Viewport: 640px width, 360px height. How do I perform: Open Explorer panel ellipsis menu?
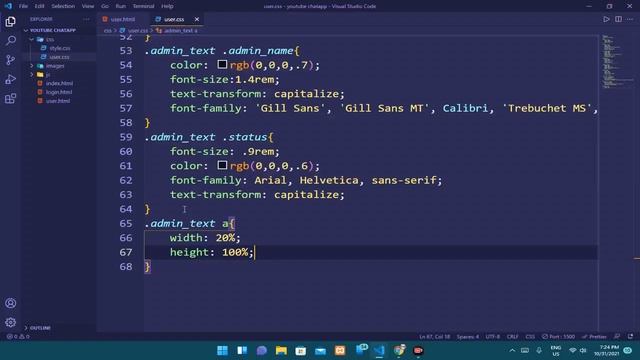[x=86, y=19]
